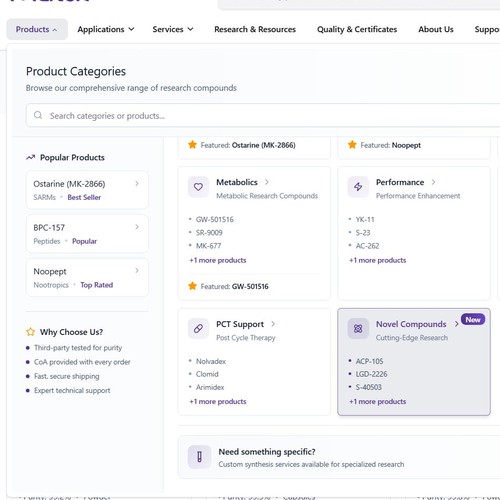Open Quality & Certificates menu item
500x500 pixels.
click(357, 29)
